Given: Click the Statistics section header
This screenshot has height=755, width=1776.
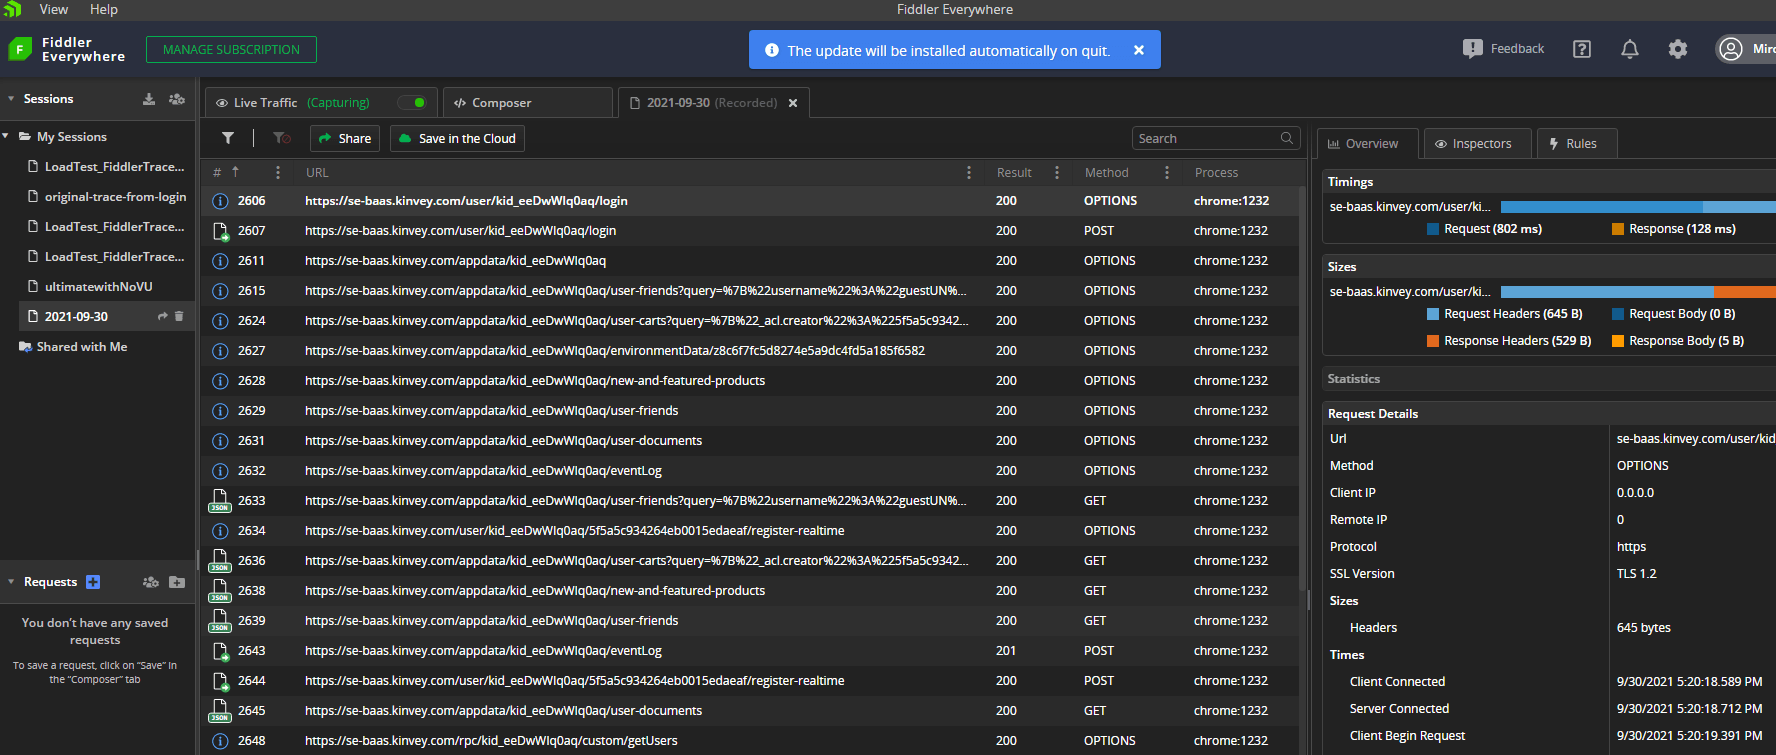Looking at the screenshot, I should pyautogui.click(x=1548, y=379).
